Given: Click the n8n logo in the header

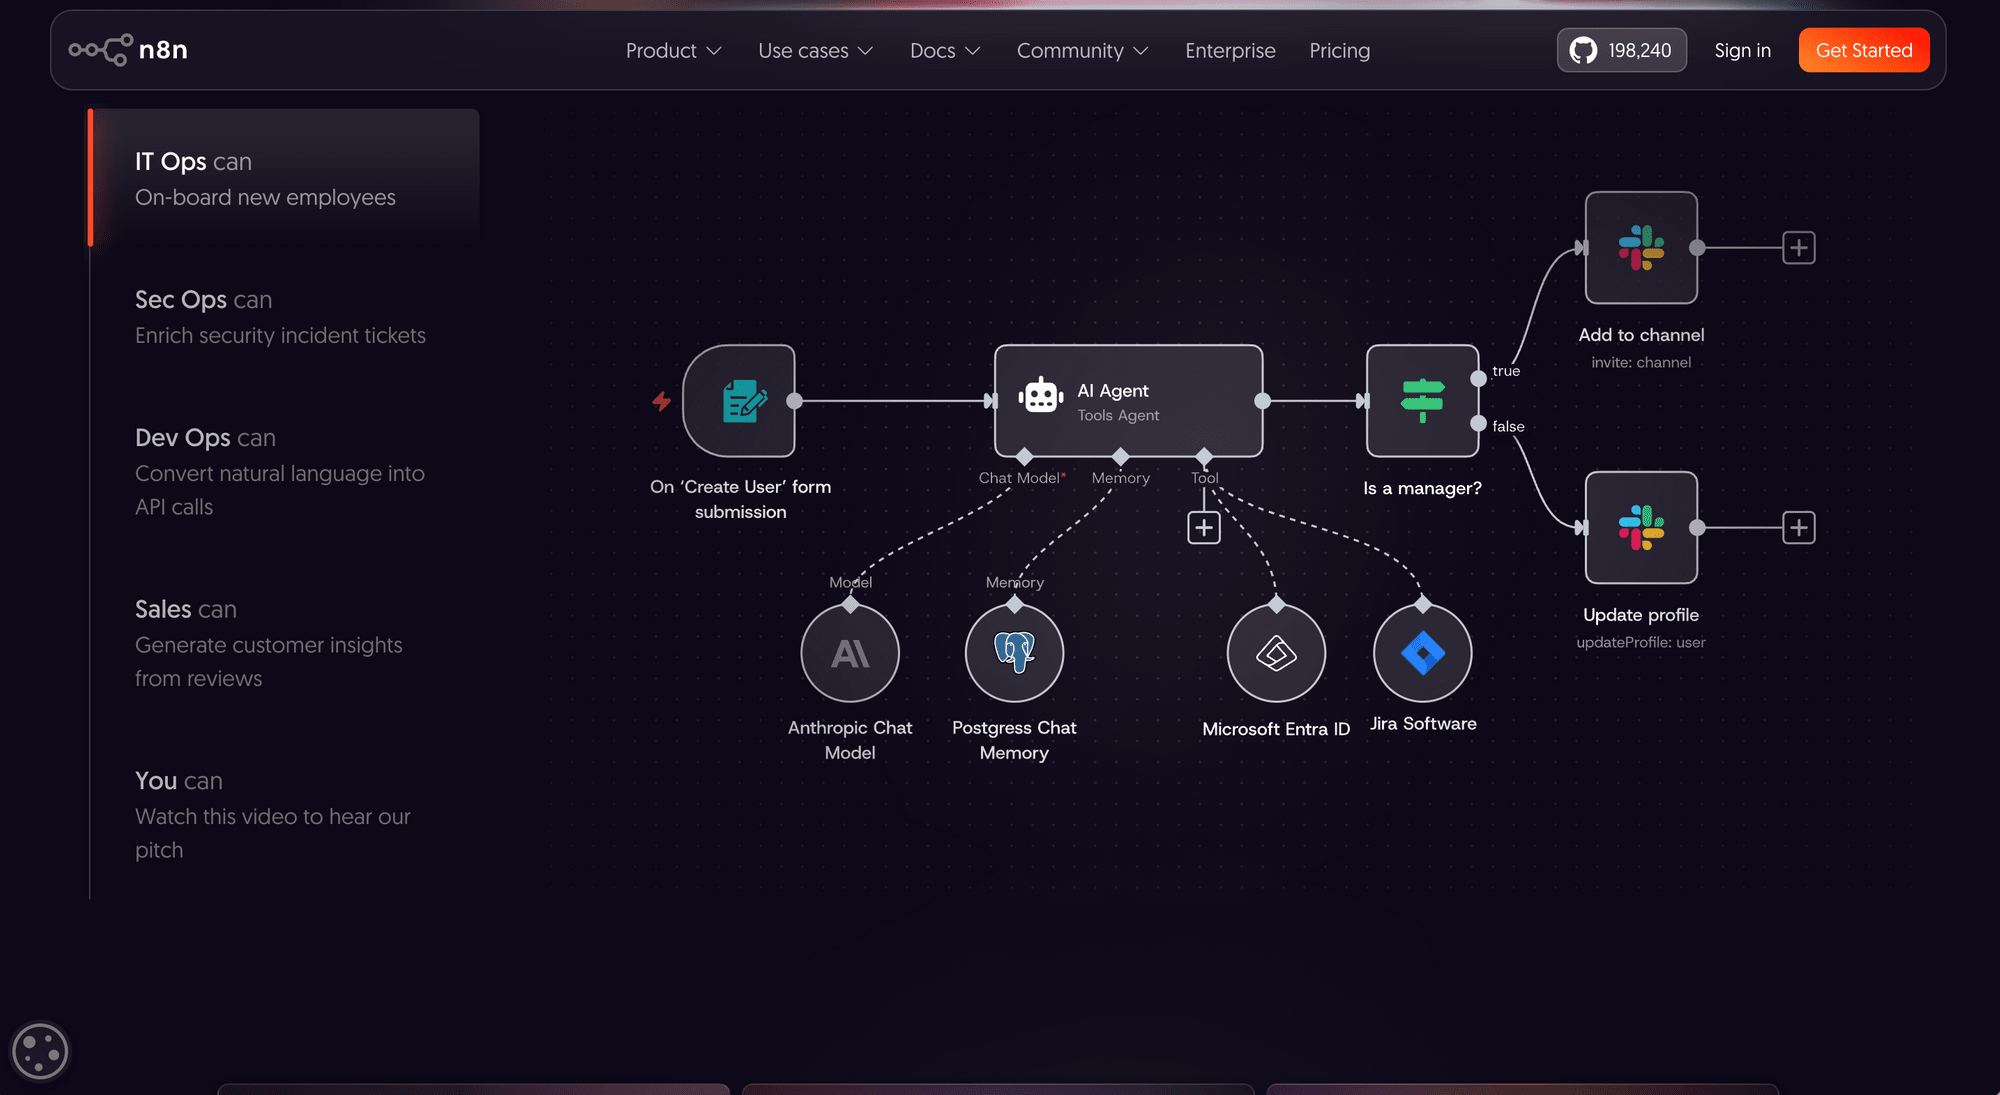Looking at the screenshot, I should 128,50.
